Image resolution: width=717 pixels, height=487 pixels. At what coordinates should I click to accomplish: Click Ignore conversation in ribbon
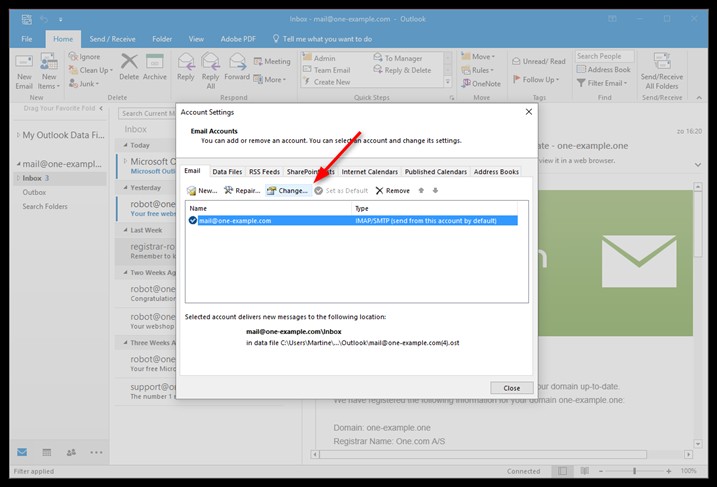click(84, 57)
